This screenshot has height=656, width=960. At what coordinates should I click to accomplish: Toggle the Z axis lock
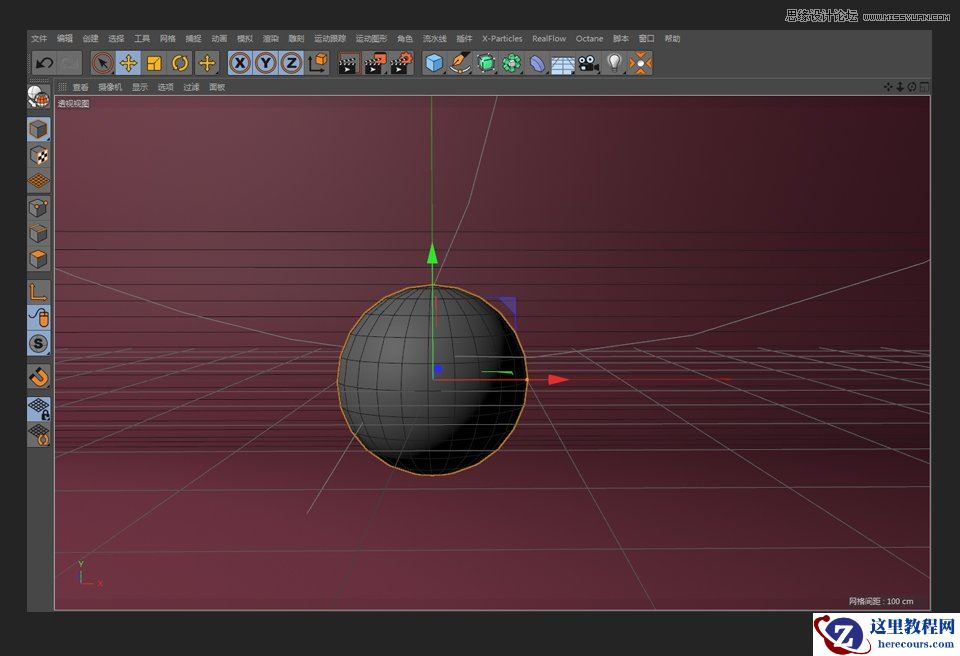click(x=291, y=63)
